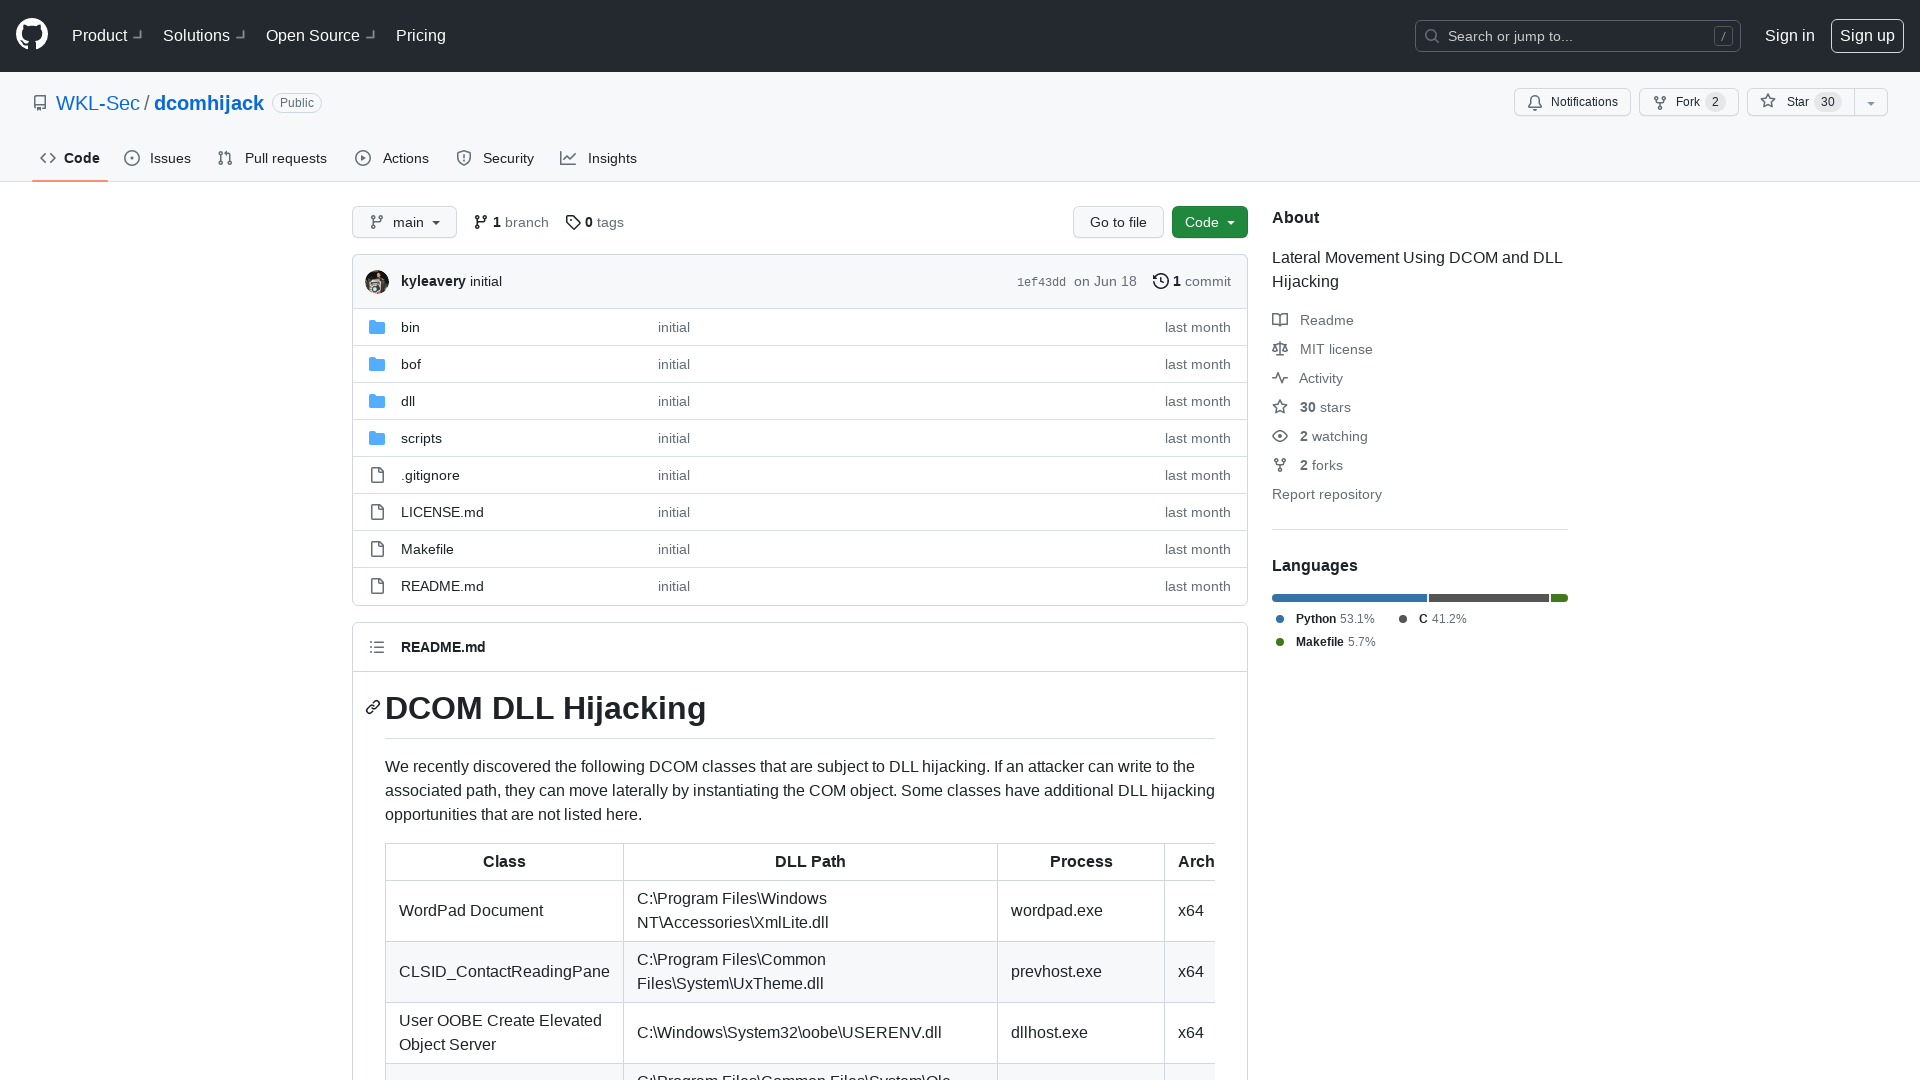
Task: Click the repository book icon beside WKL-Sec
Action: coord(40,103)
